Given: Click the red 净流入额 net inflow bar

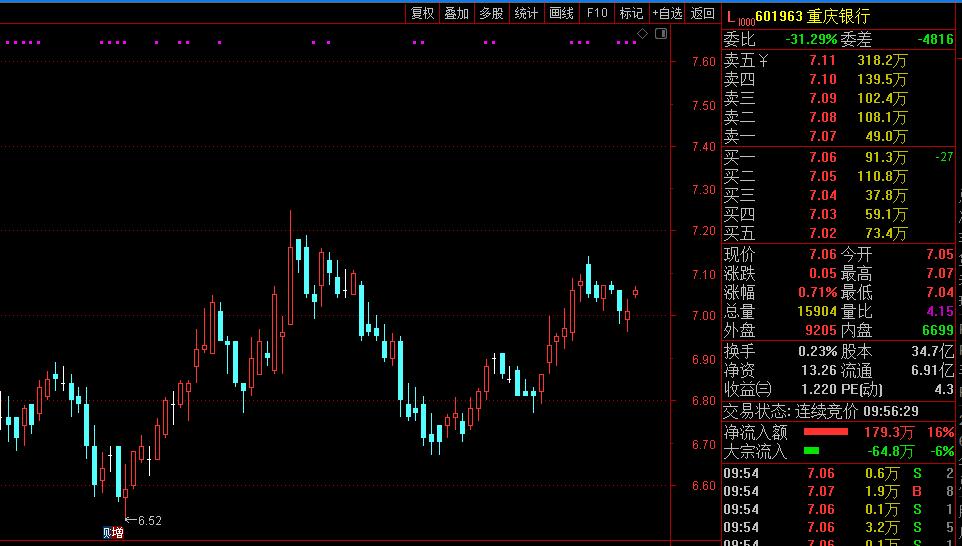Looking at the screenshot, I should [x=813, y=432].
